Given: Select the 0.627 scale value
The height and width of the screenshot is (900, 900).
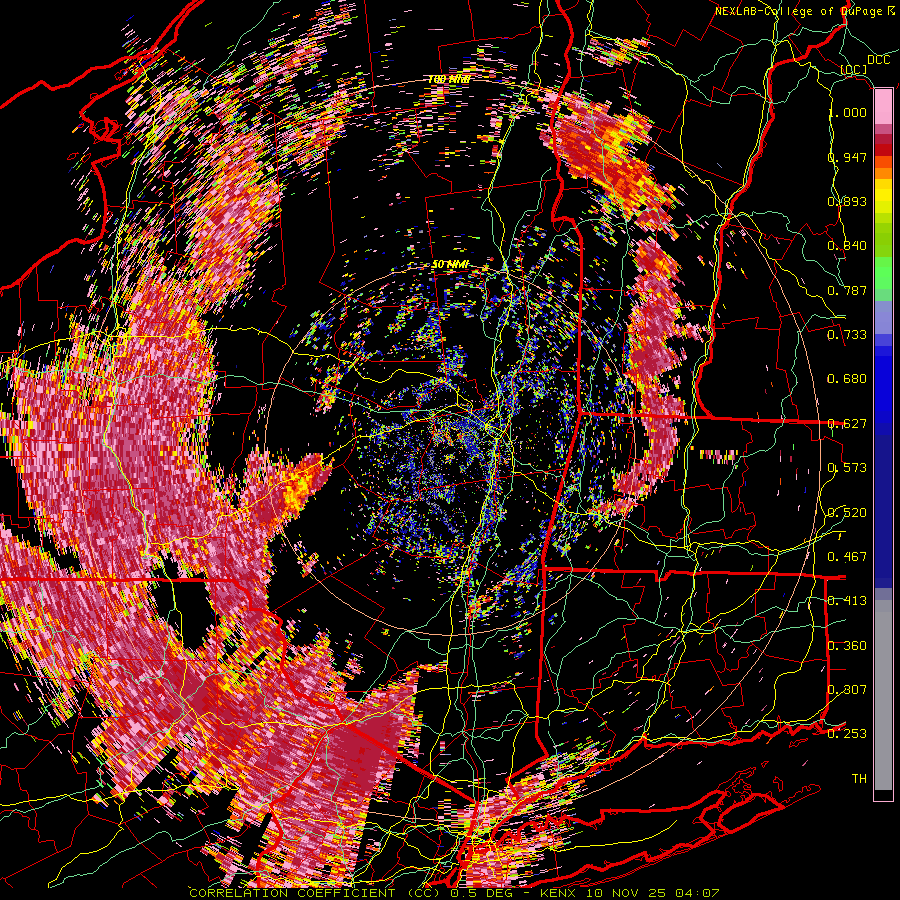Looking at the screenshot, I should click(848, 424).
